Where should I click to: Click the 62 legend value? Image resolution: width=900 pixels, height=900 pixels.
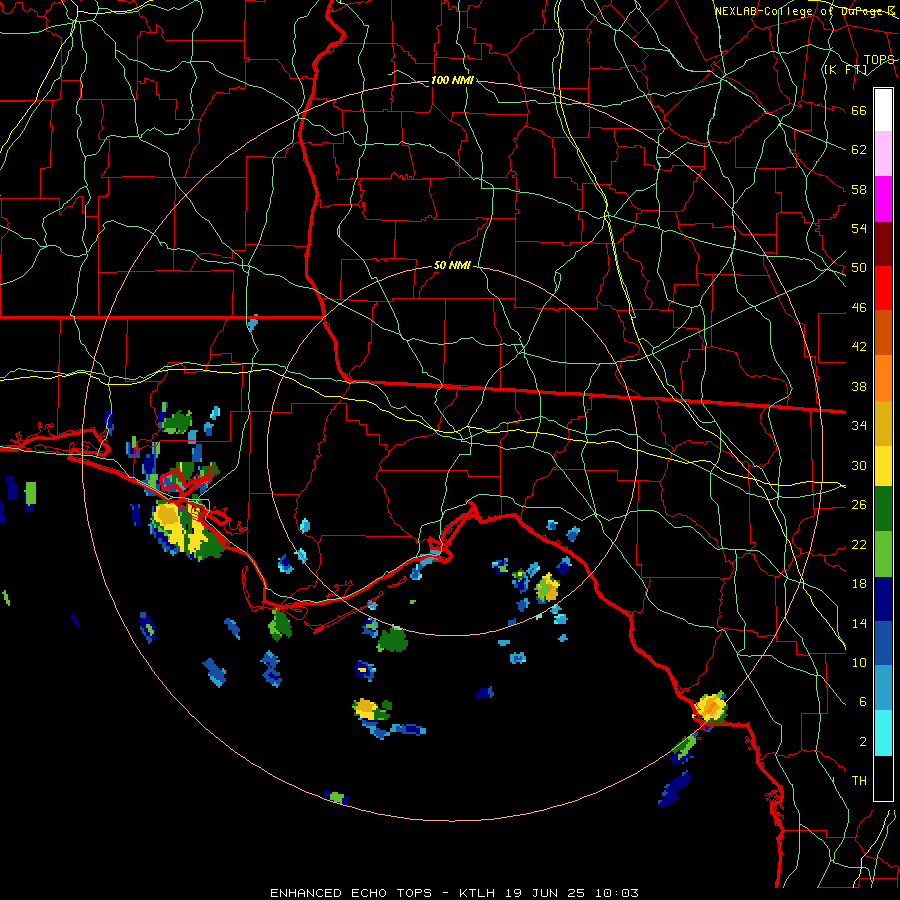(x=859, y=150)
